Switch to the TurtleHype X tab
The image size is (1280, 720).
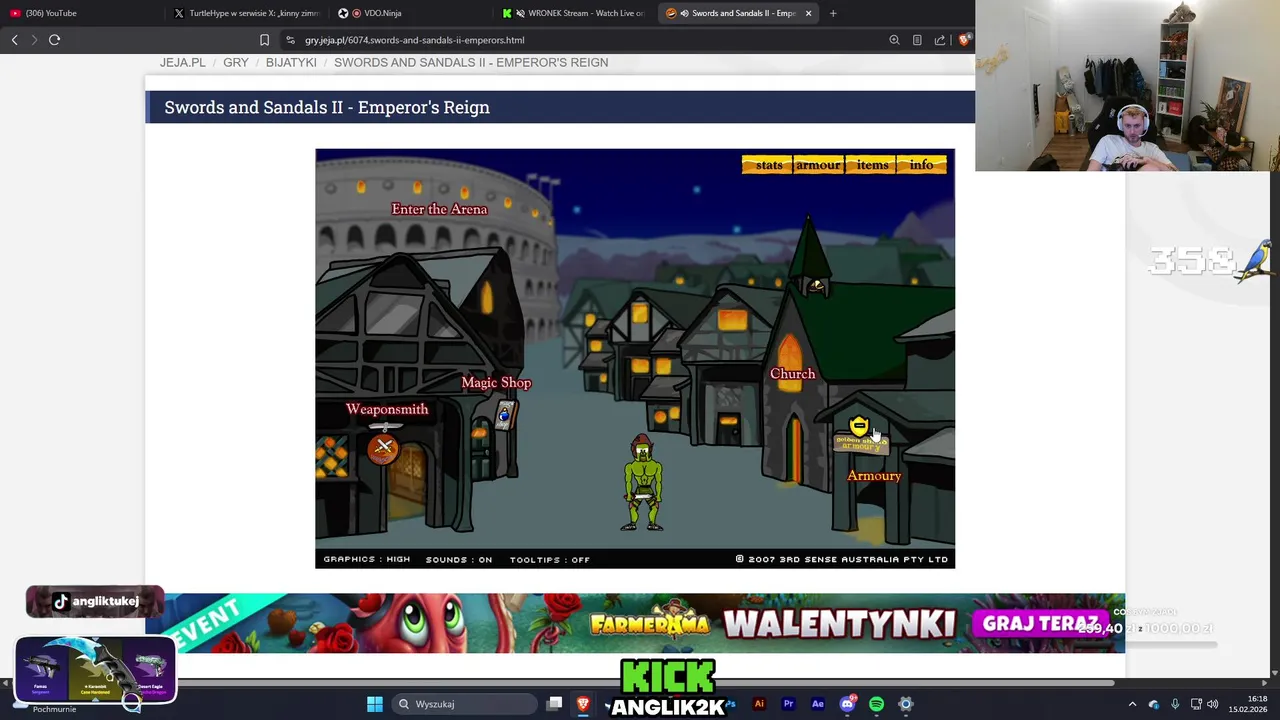(245, 13)
